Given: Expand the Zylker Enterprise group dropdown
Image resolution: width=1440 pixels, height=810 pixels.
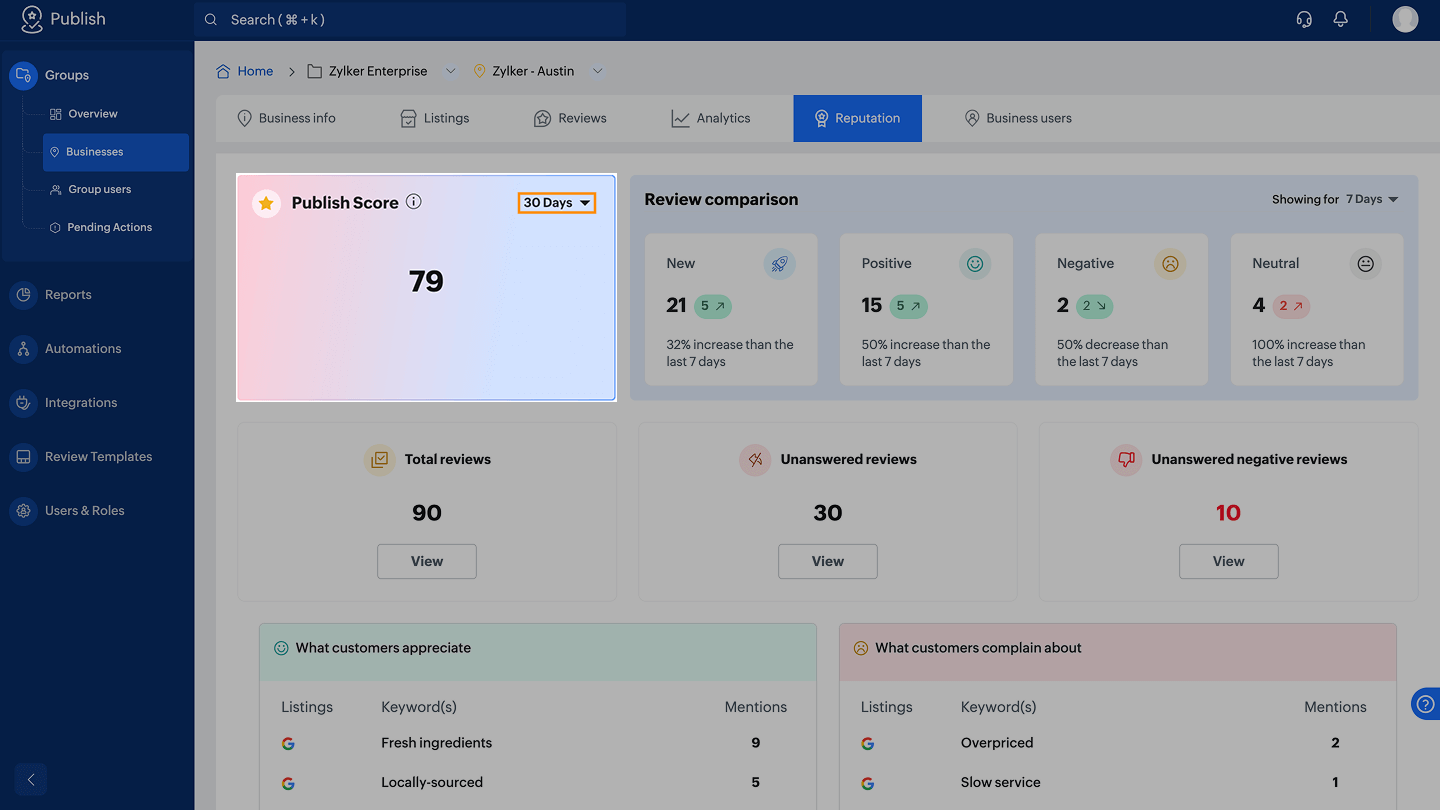Looking at the screenshot, I should [450, 71].
